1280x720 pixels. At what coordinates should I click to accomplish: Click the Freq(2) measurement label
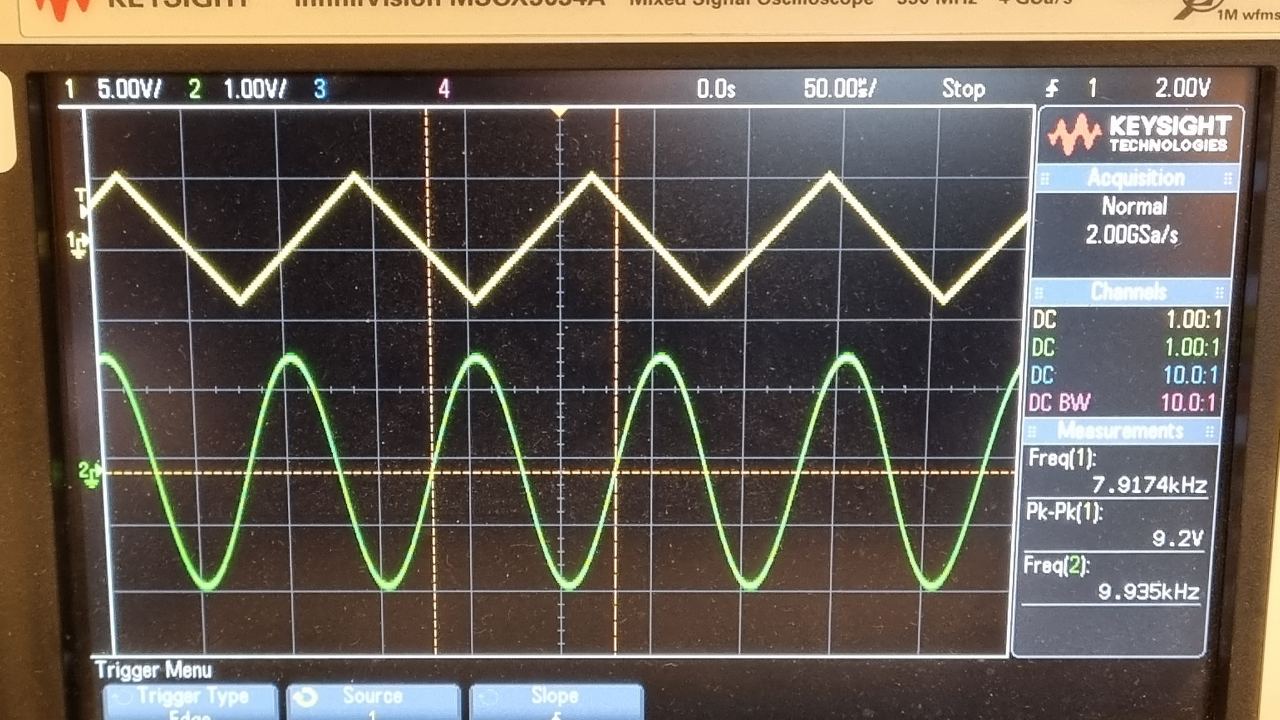pyautogui.click(x=1056, y=565)
